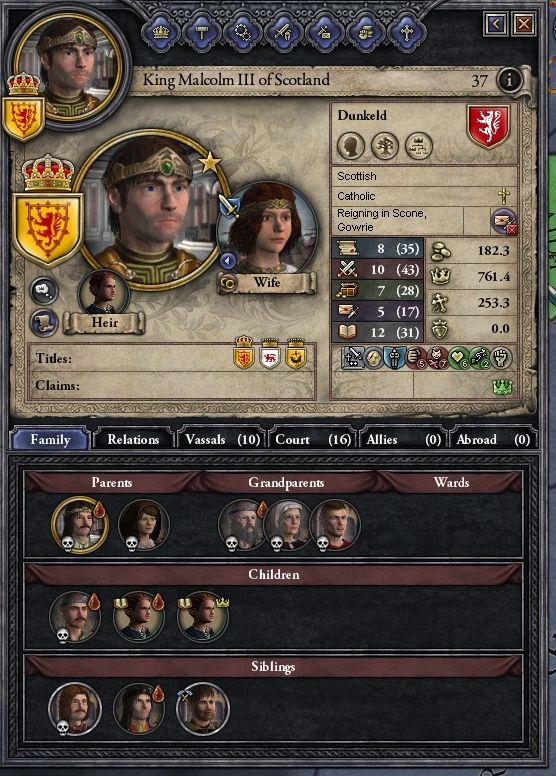
Task: Click the info button next to age 37
Action: click(x=509, y=79)
